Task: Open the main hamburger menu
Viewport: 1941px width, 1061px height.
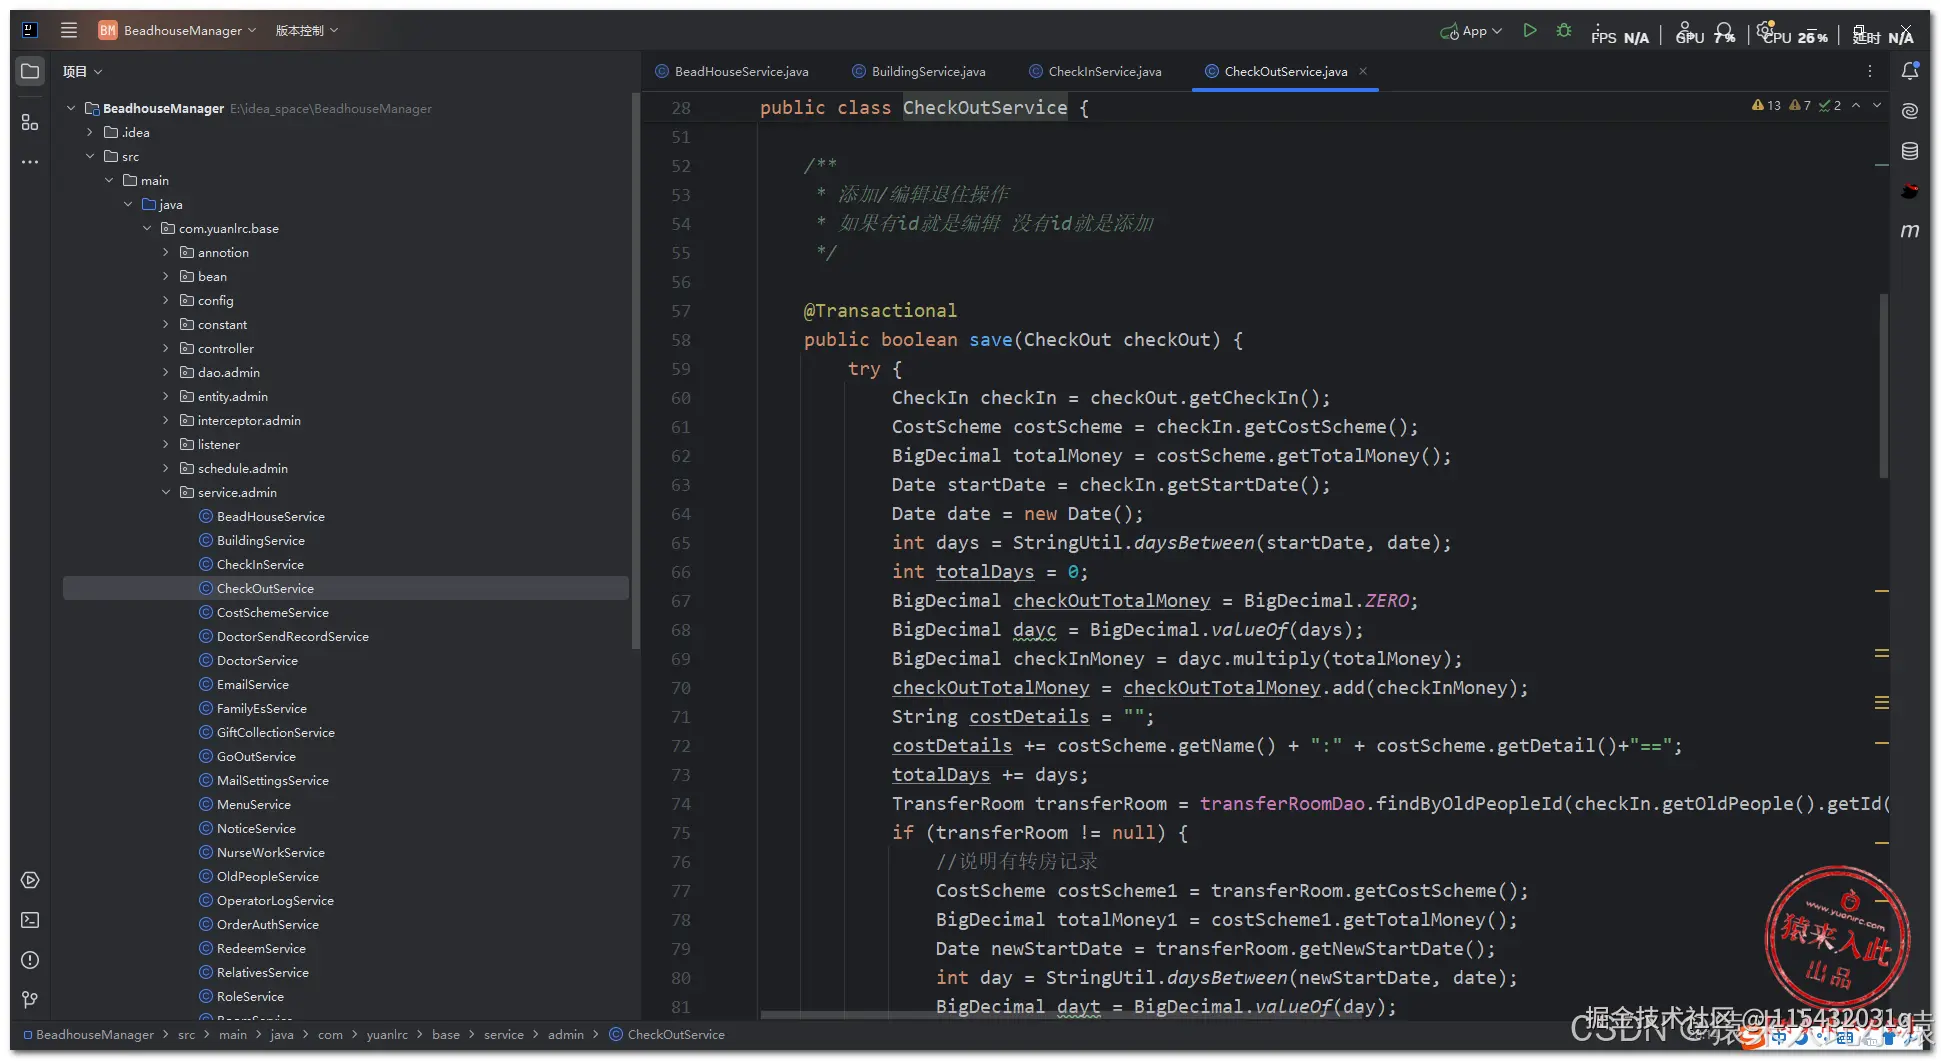Action: (69, 30)
